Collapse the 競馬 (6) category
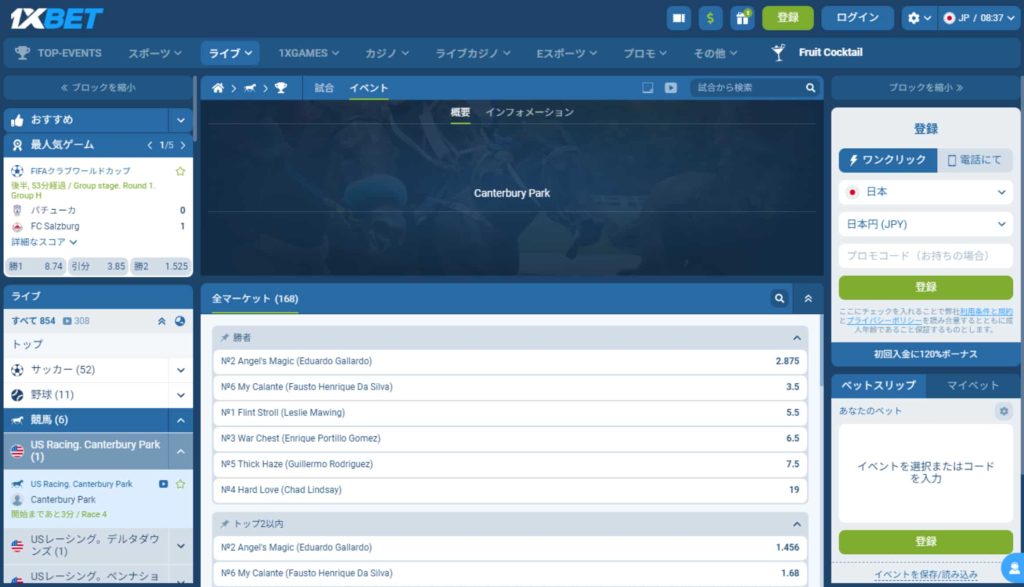Viewport: 1024px width, 587px height. 181,420
